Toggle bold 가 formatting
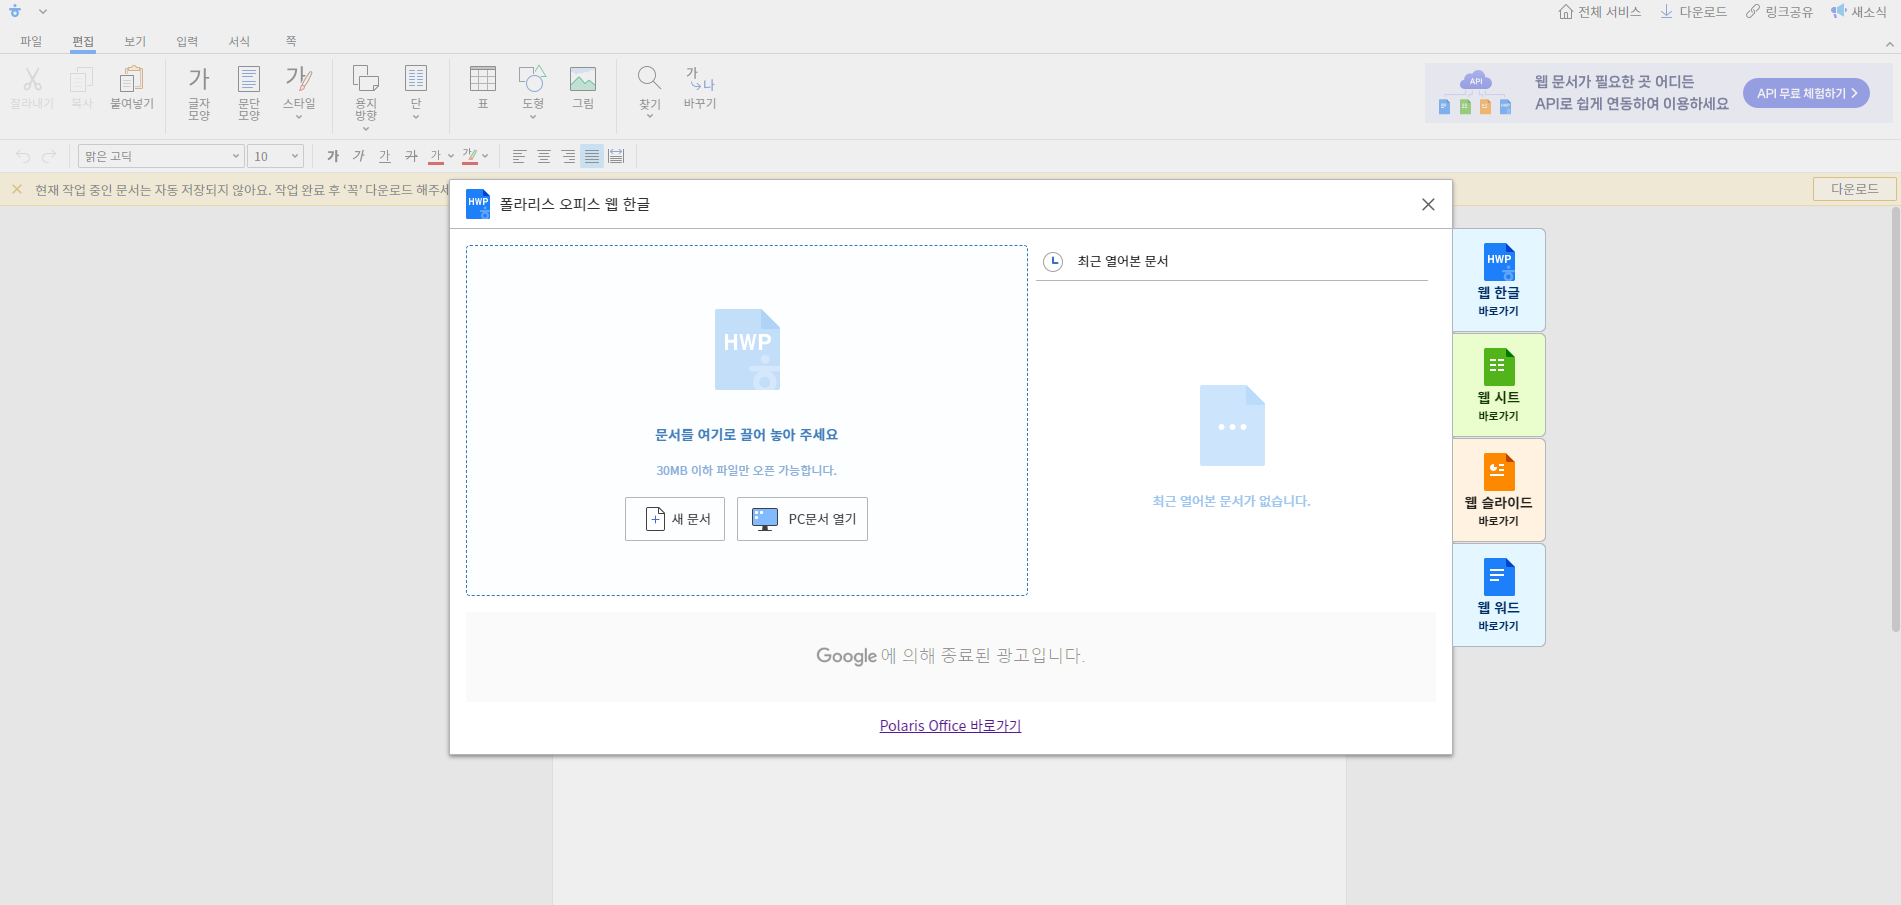This screenshot has width=1901, height=905. tap(333, 156)
